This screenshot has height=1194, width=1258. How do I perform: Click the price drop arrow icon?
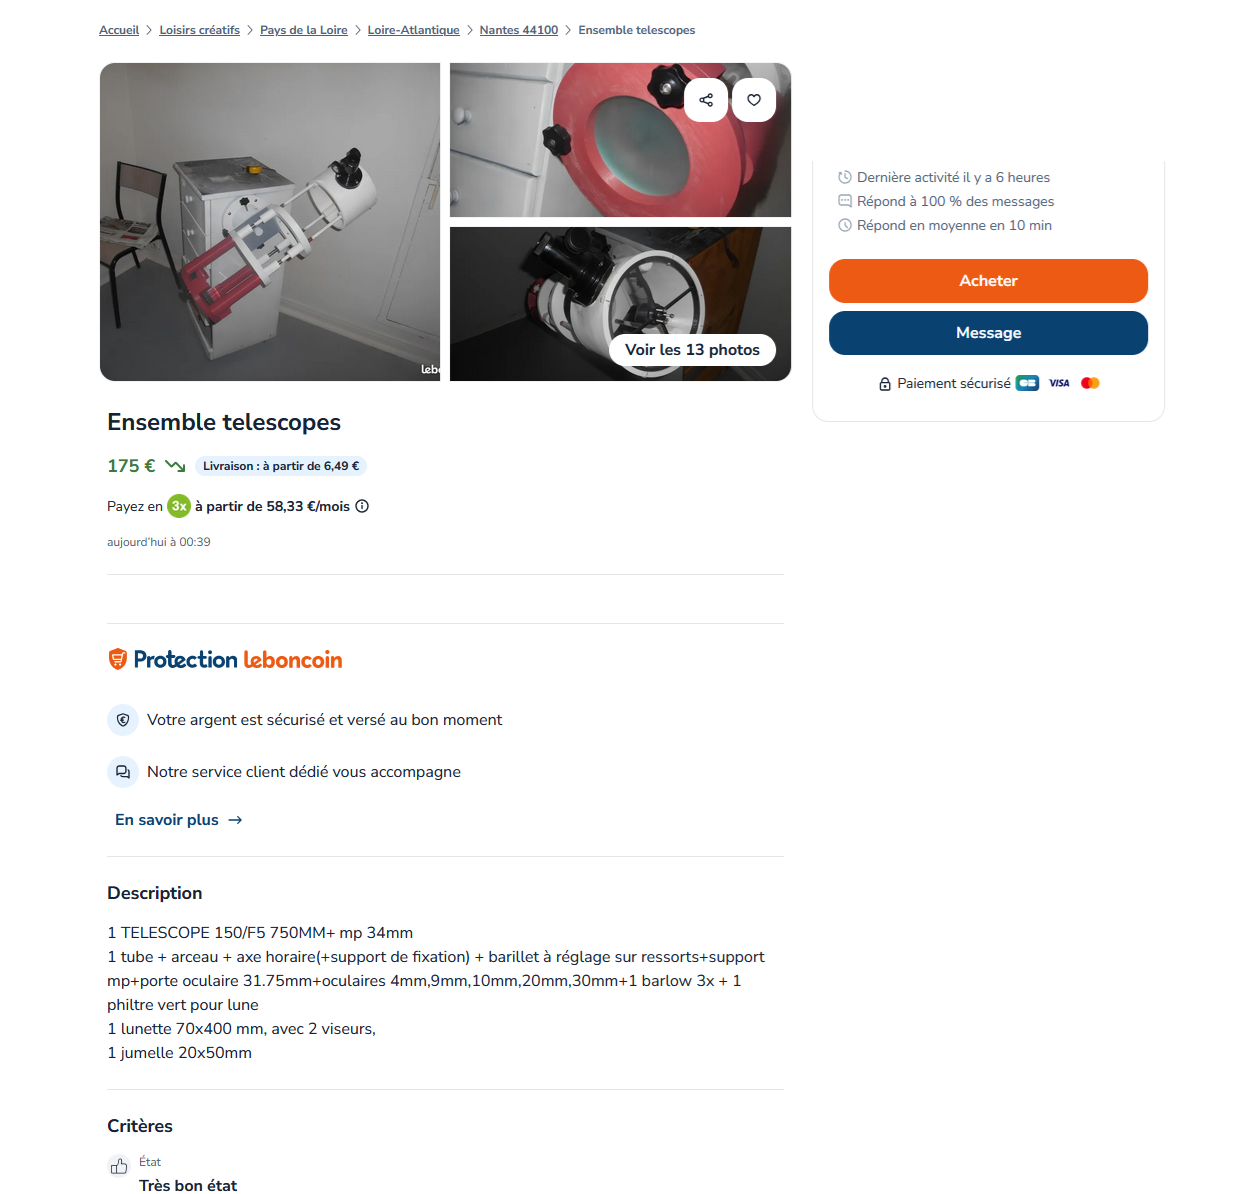(175, 466)
